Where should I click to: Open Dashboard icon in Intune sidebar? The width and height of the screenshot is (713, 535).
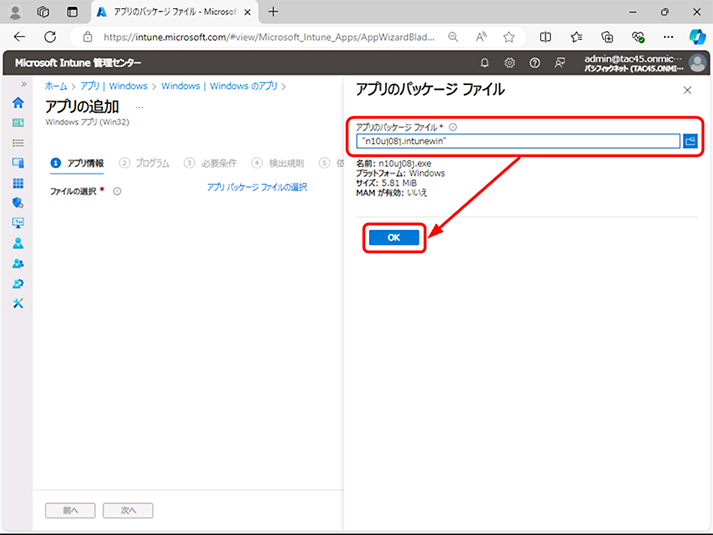18,123
